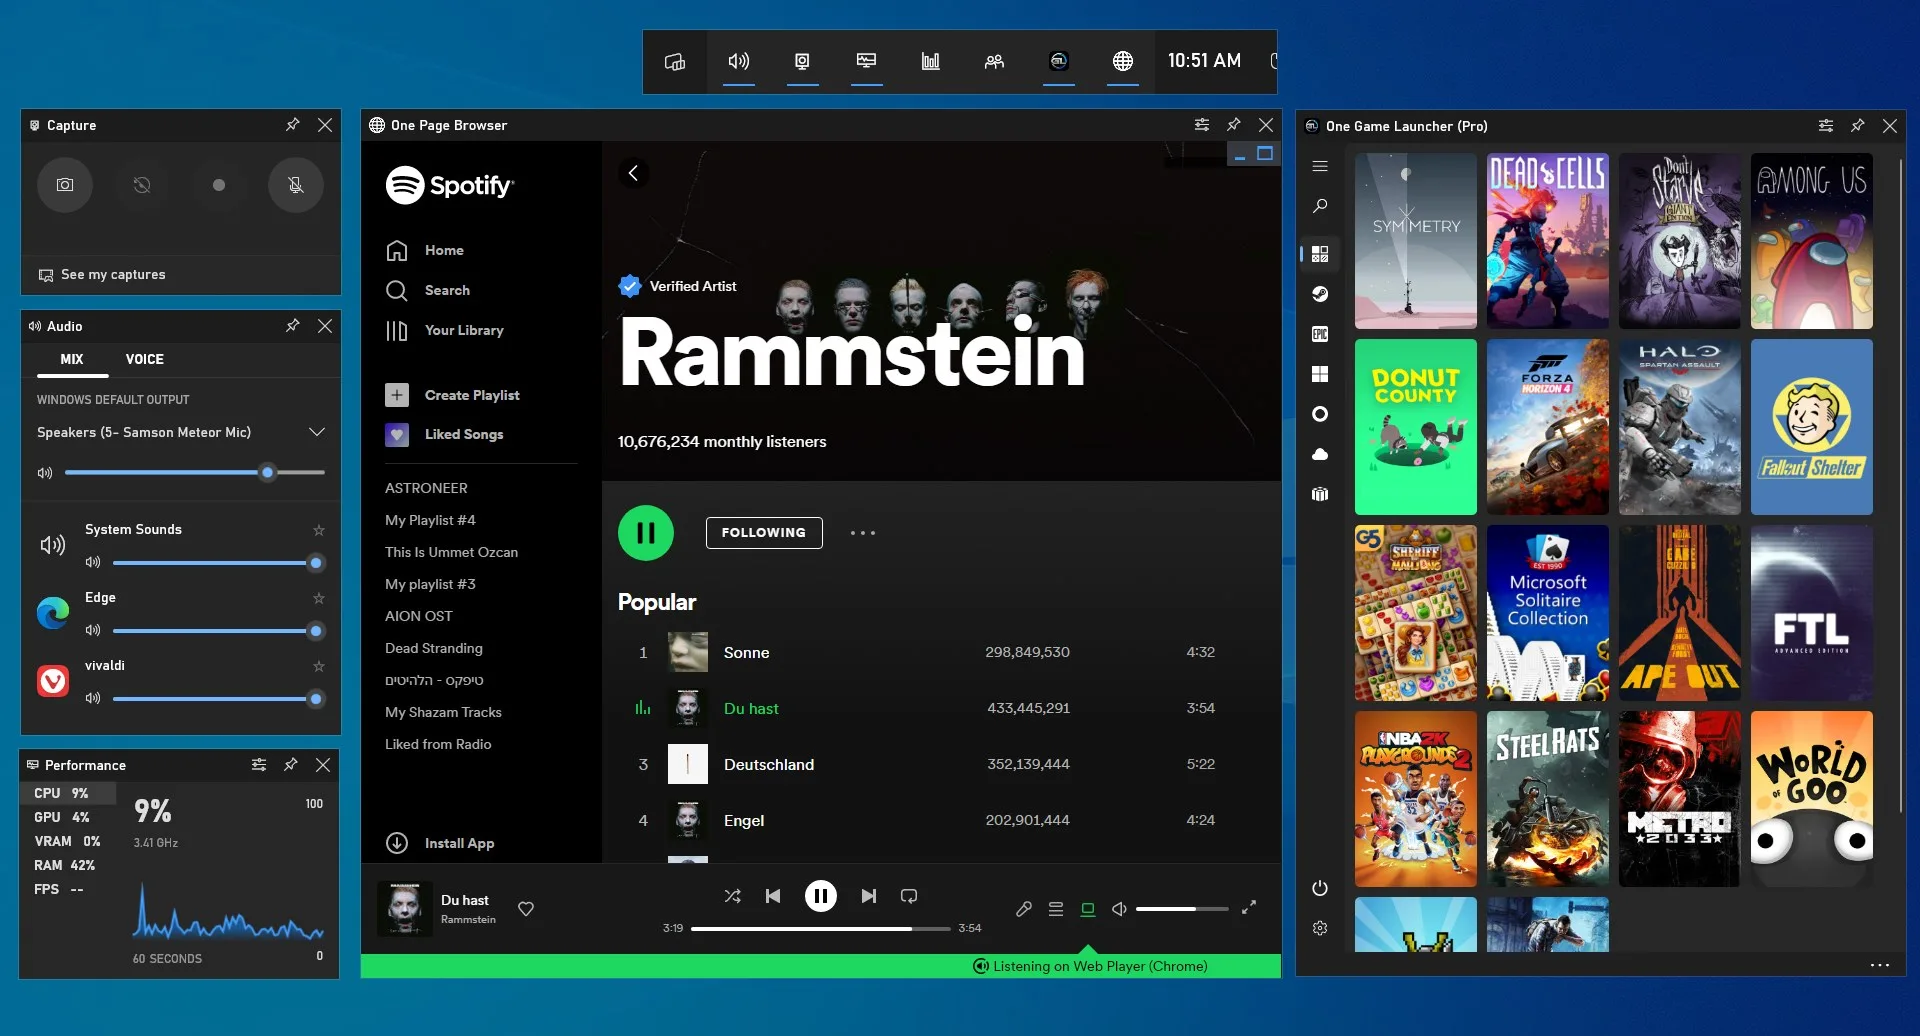Image resolution: width=1920 pixels, height=1036 pixels.
Task: Launch Among Us game tile
Action: [x=1812, y=241]
